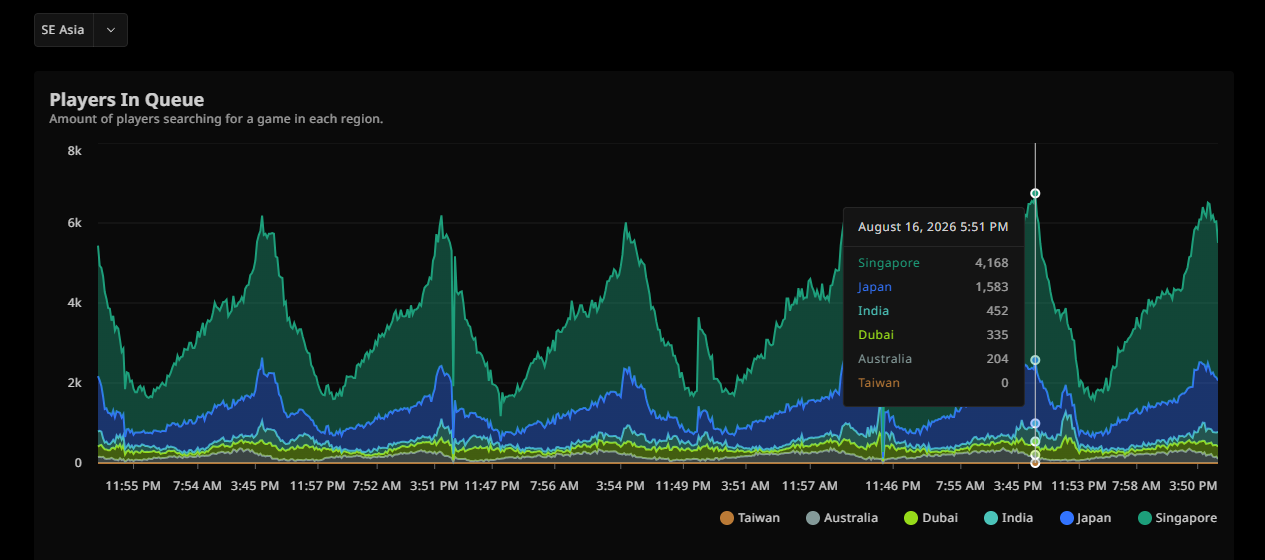Toggle the Japan legend series
The image size is (1265, 560).
click(x=1086, y=518)
